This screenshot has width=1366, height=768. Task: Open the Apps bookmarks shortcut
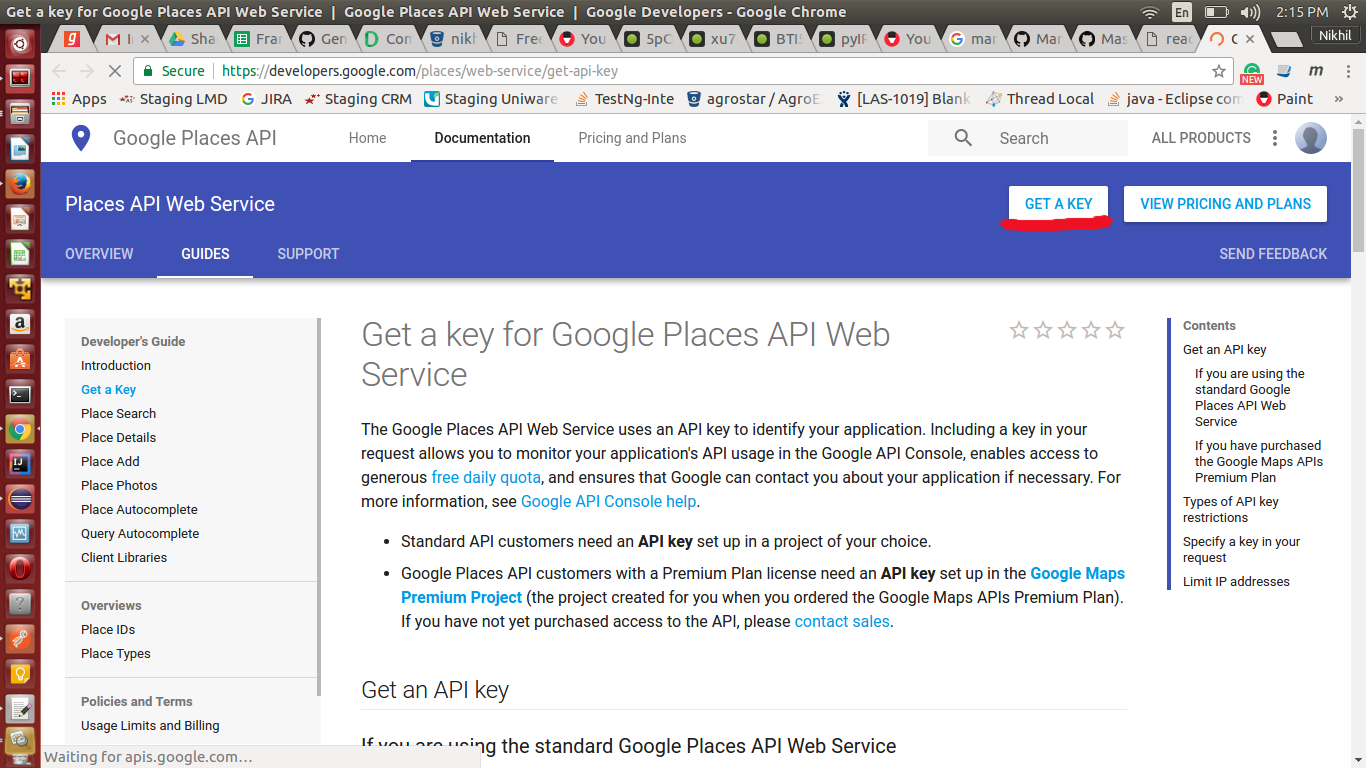click(x=78, y=99)
